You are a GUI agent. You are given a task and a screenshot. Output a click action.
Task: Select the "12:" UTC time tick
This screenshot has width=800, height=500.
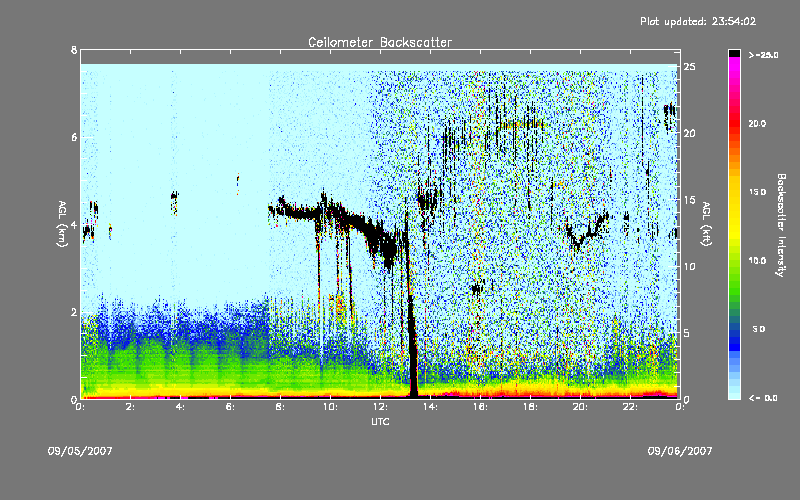[x=380, y=407]
